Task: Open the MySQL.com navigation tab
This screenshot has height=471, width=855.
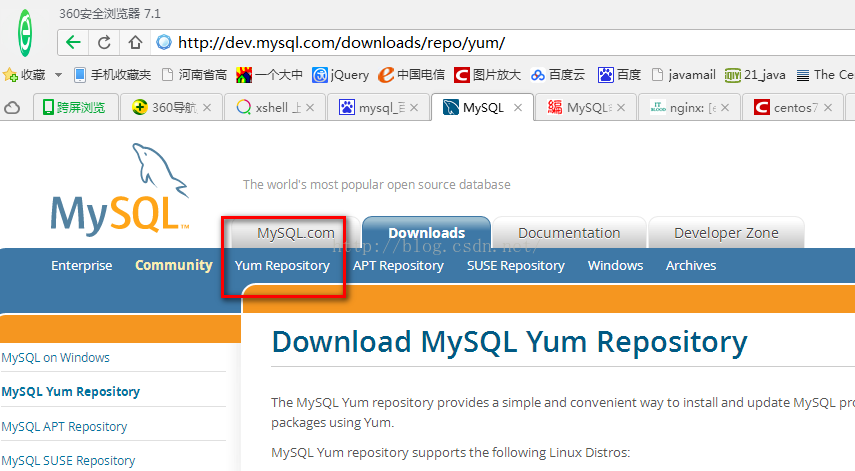Action: pos(296,233)
